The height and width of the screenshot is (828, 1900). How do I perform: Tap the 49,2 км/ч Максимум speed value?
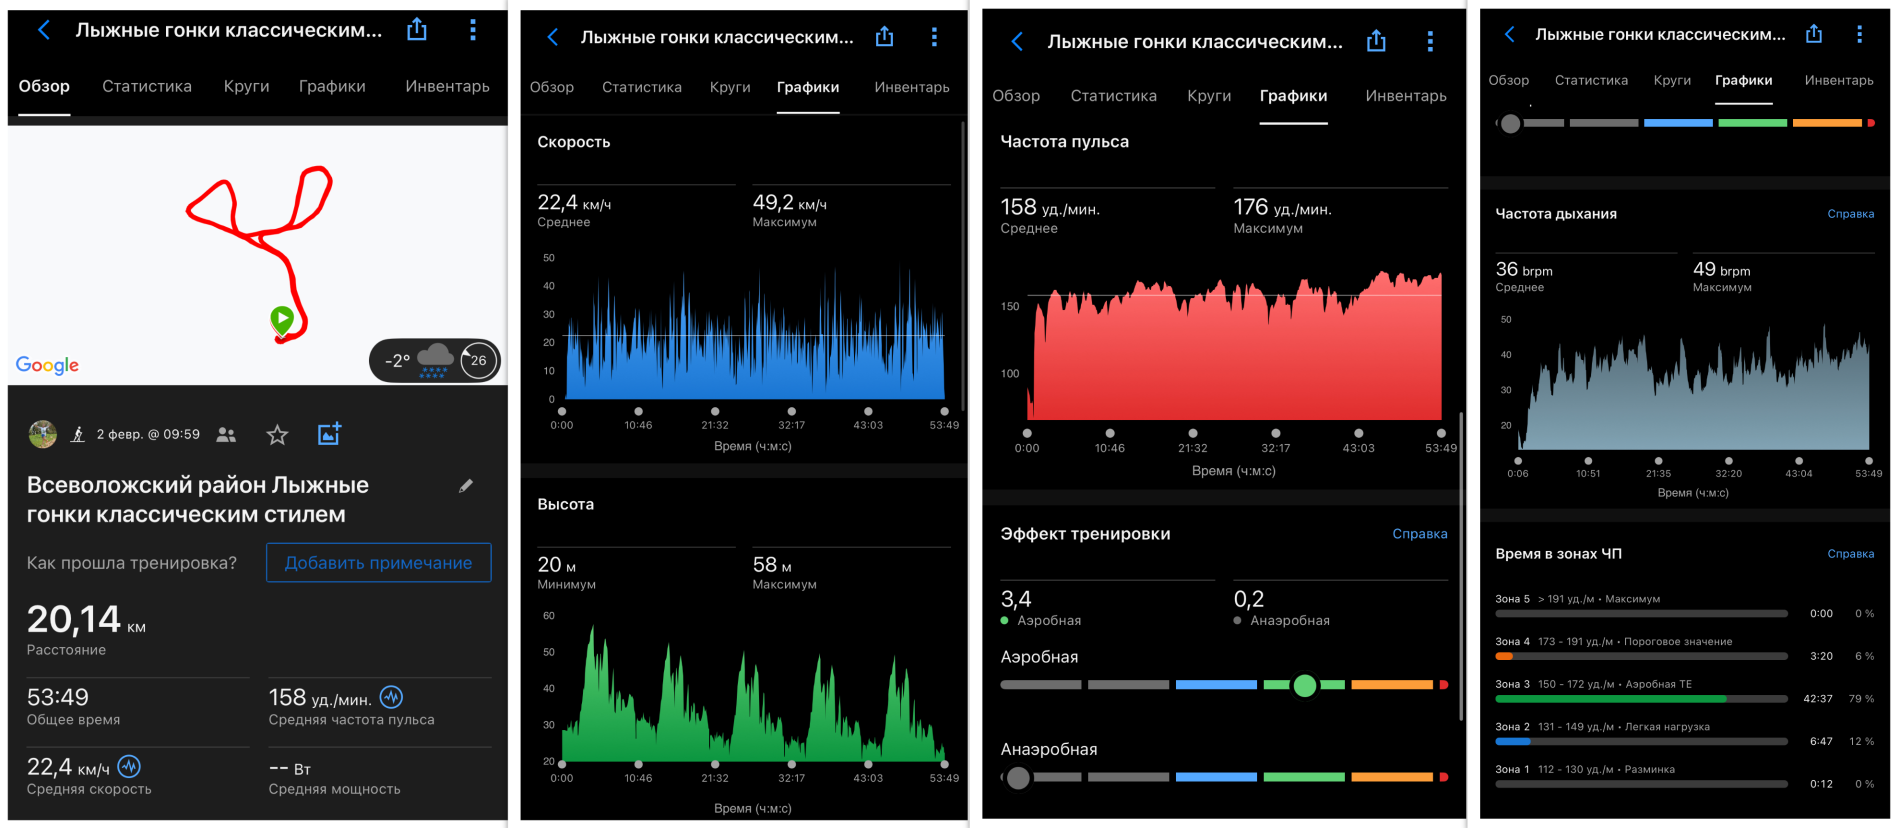click(x=789, y=203)
